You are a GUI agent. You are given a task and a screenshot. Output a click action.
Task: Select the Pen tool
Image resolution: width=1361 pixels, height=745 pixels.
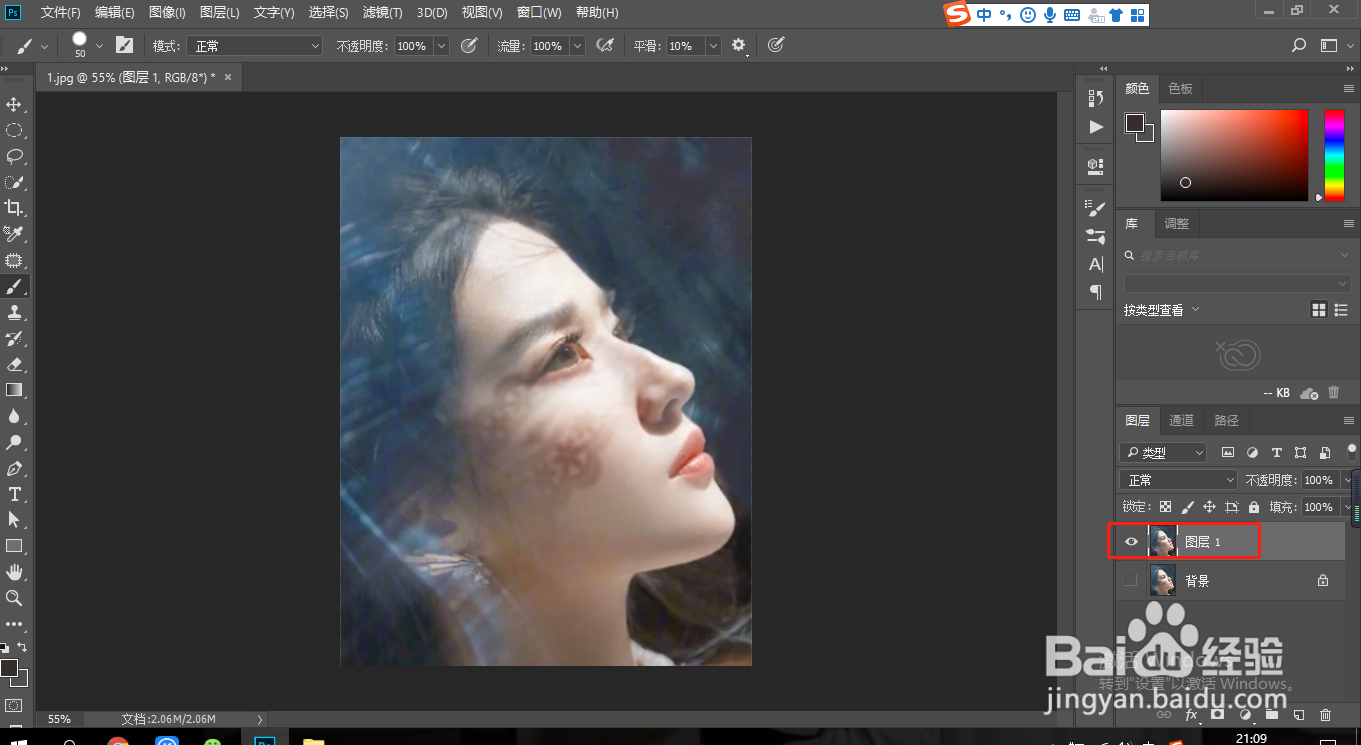[15, 468]
